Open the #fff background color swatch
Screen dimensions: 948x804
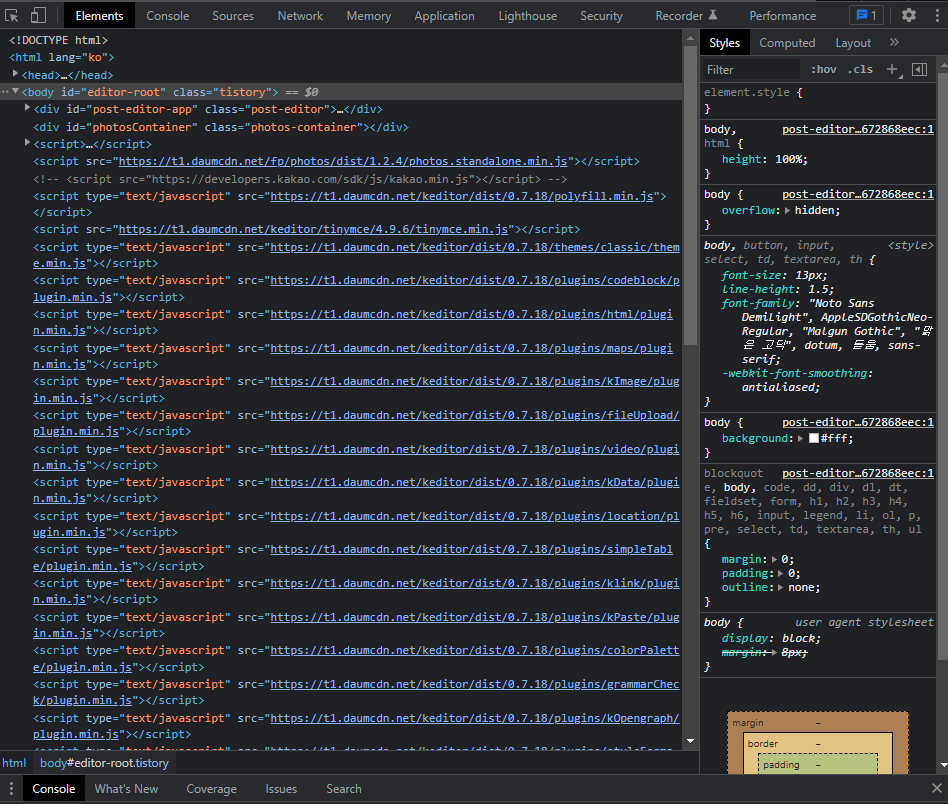[814, 438]
